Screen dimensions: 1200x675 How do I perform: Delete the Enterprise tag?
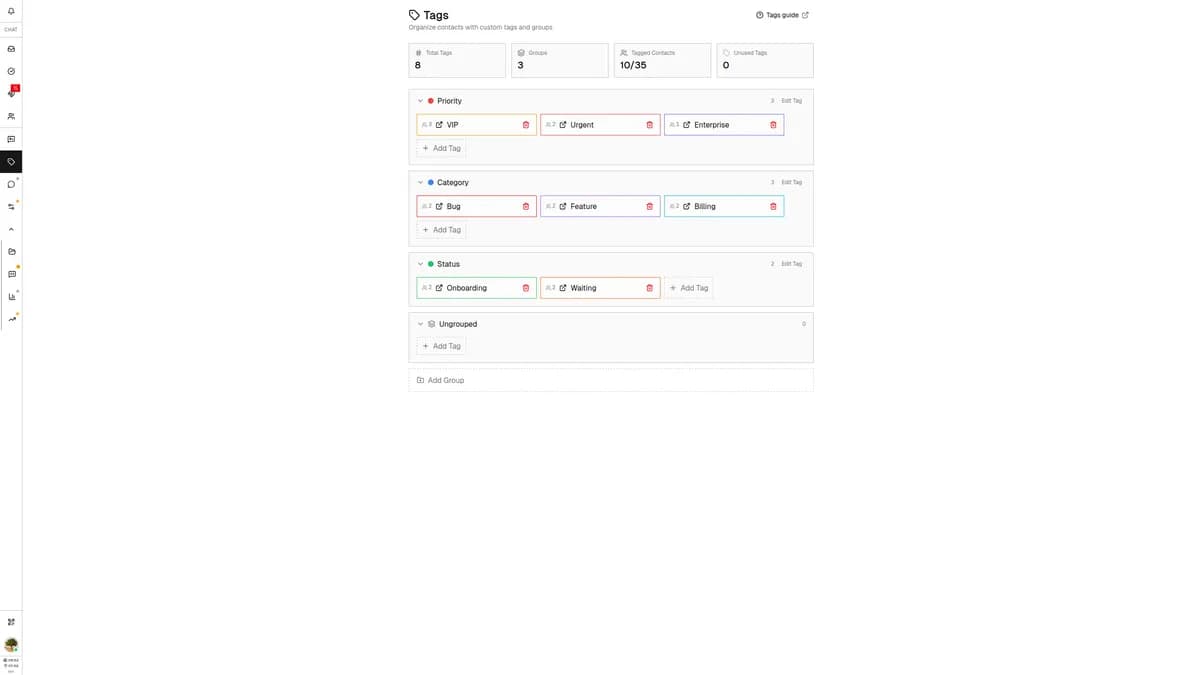pyautogui.click(x=773, y=125)
